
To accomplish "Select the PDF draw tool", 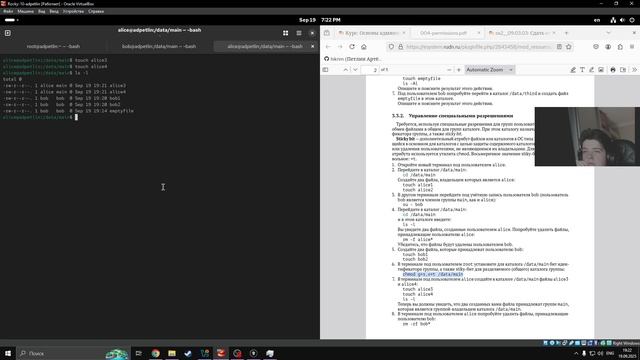I will (x=591, y=70).
